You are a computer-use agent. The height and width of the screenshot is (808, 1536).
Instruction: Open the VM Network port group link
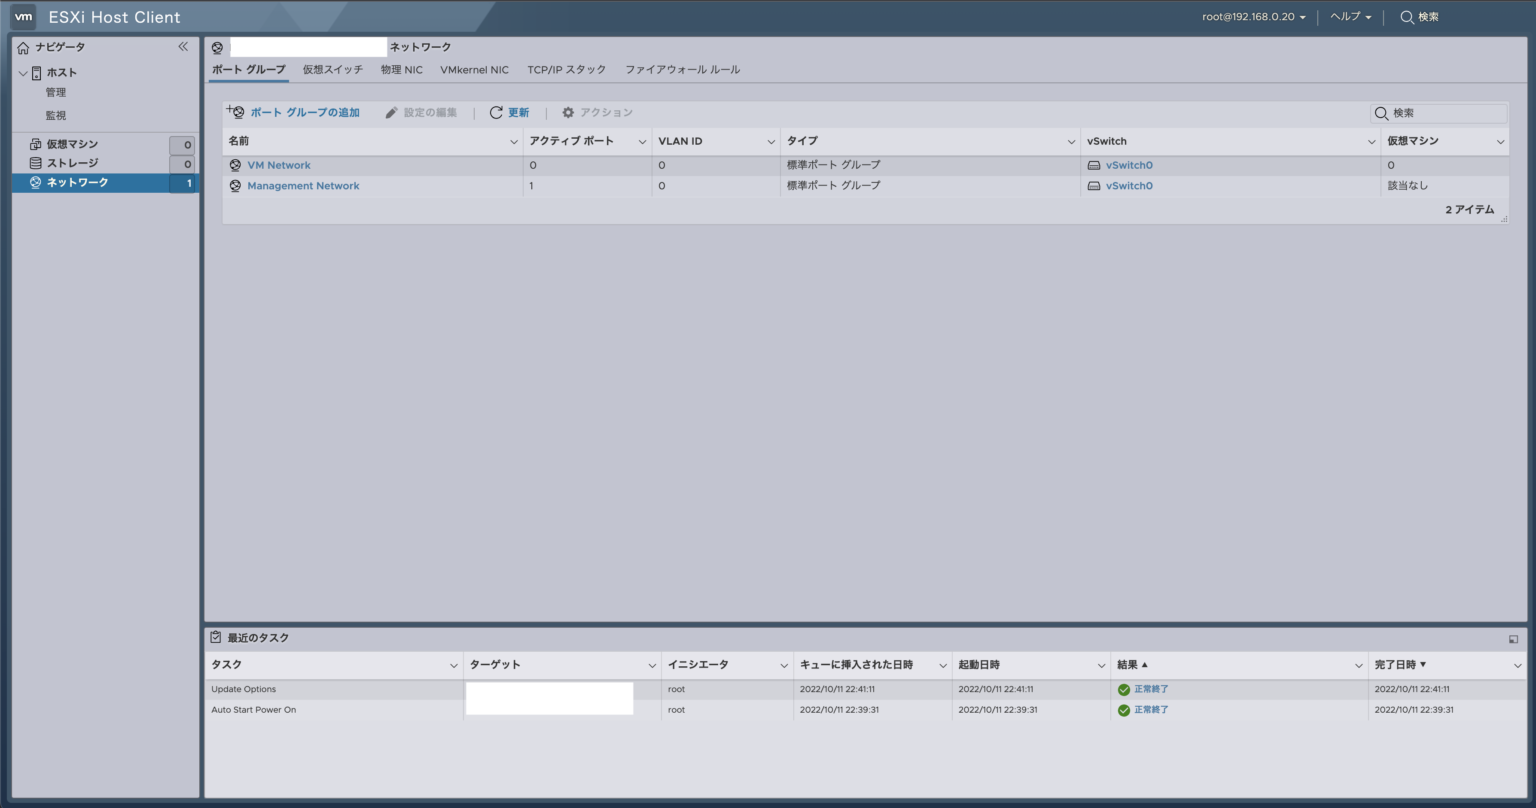coord(280,164)
